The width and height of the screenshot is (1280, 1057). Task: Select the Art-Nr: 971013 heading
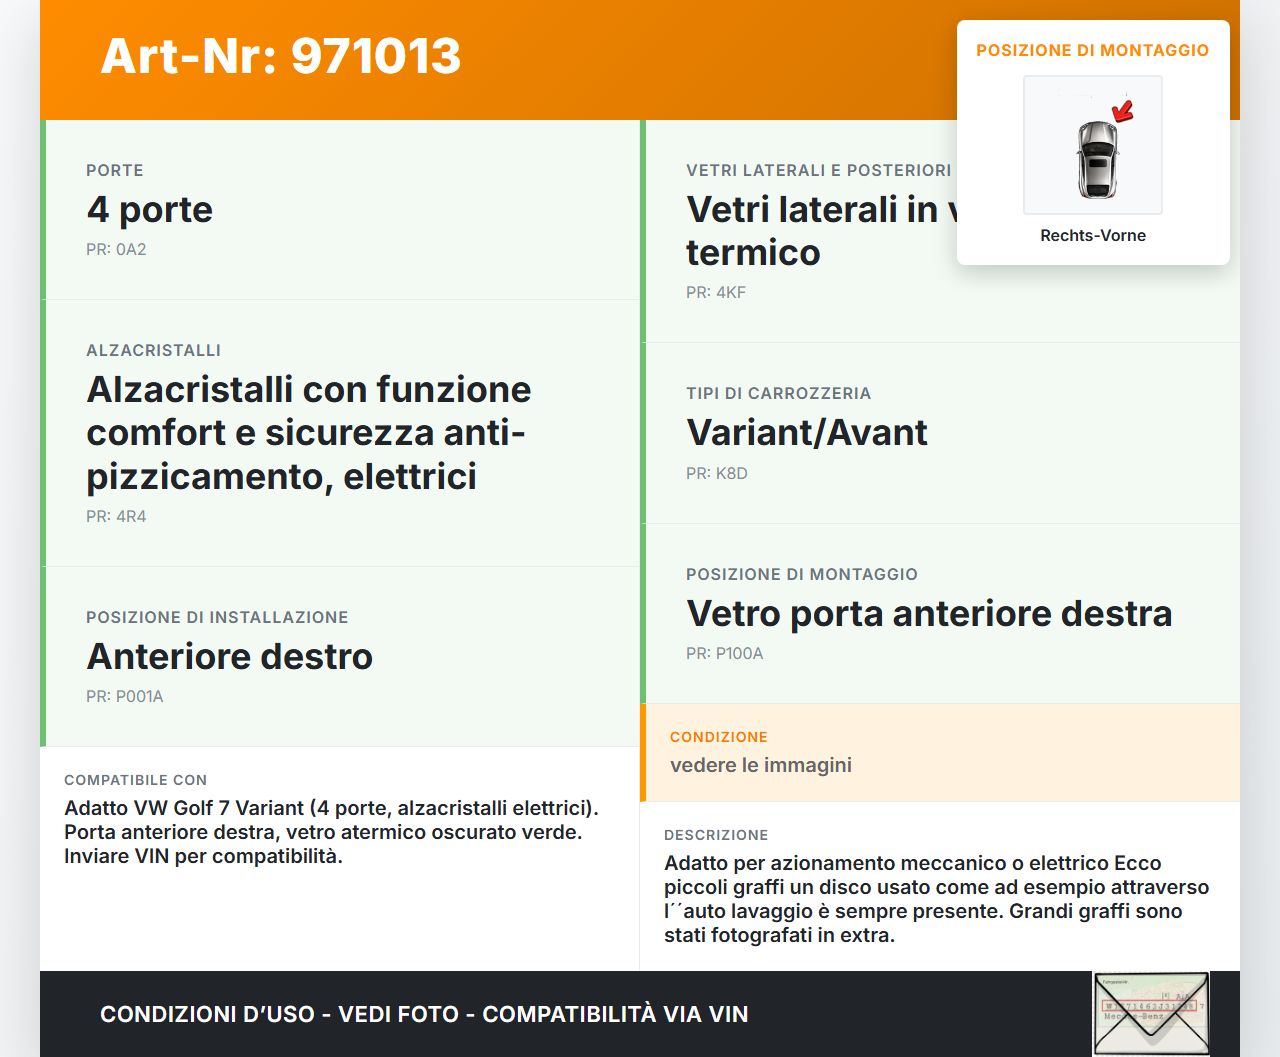click(281, 56)
